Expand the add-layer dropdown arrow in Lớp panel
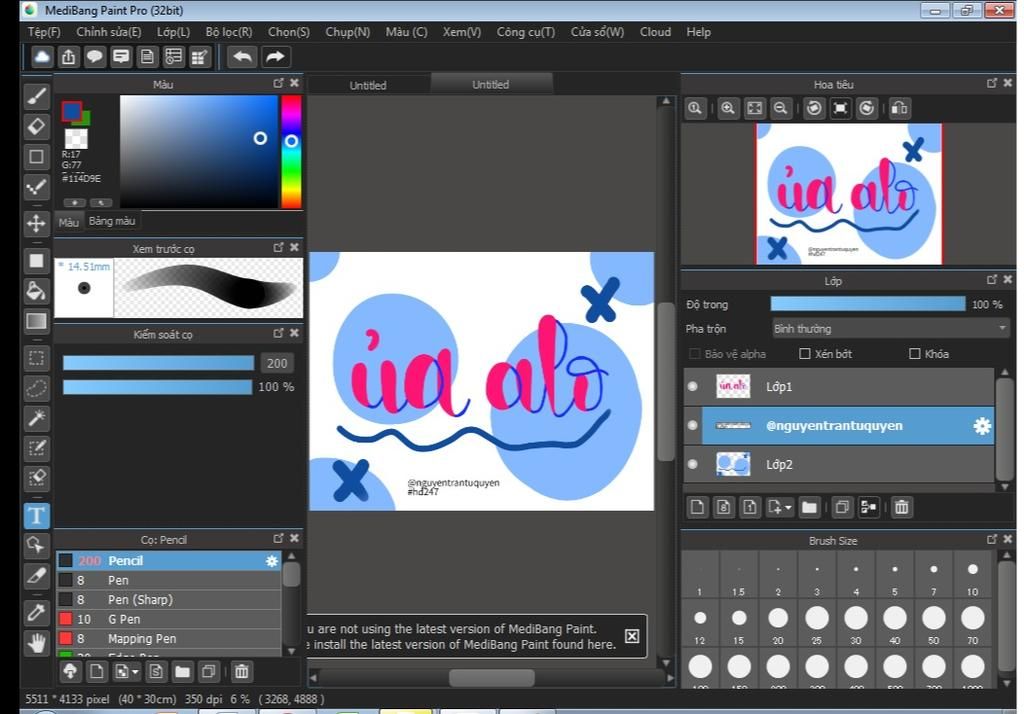 tap(788, 508)
